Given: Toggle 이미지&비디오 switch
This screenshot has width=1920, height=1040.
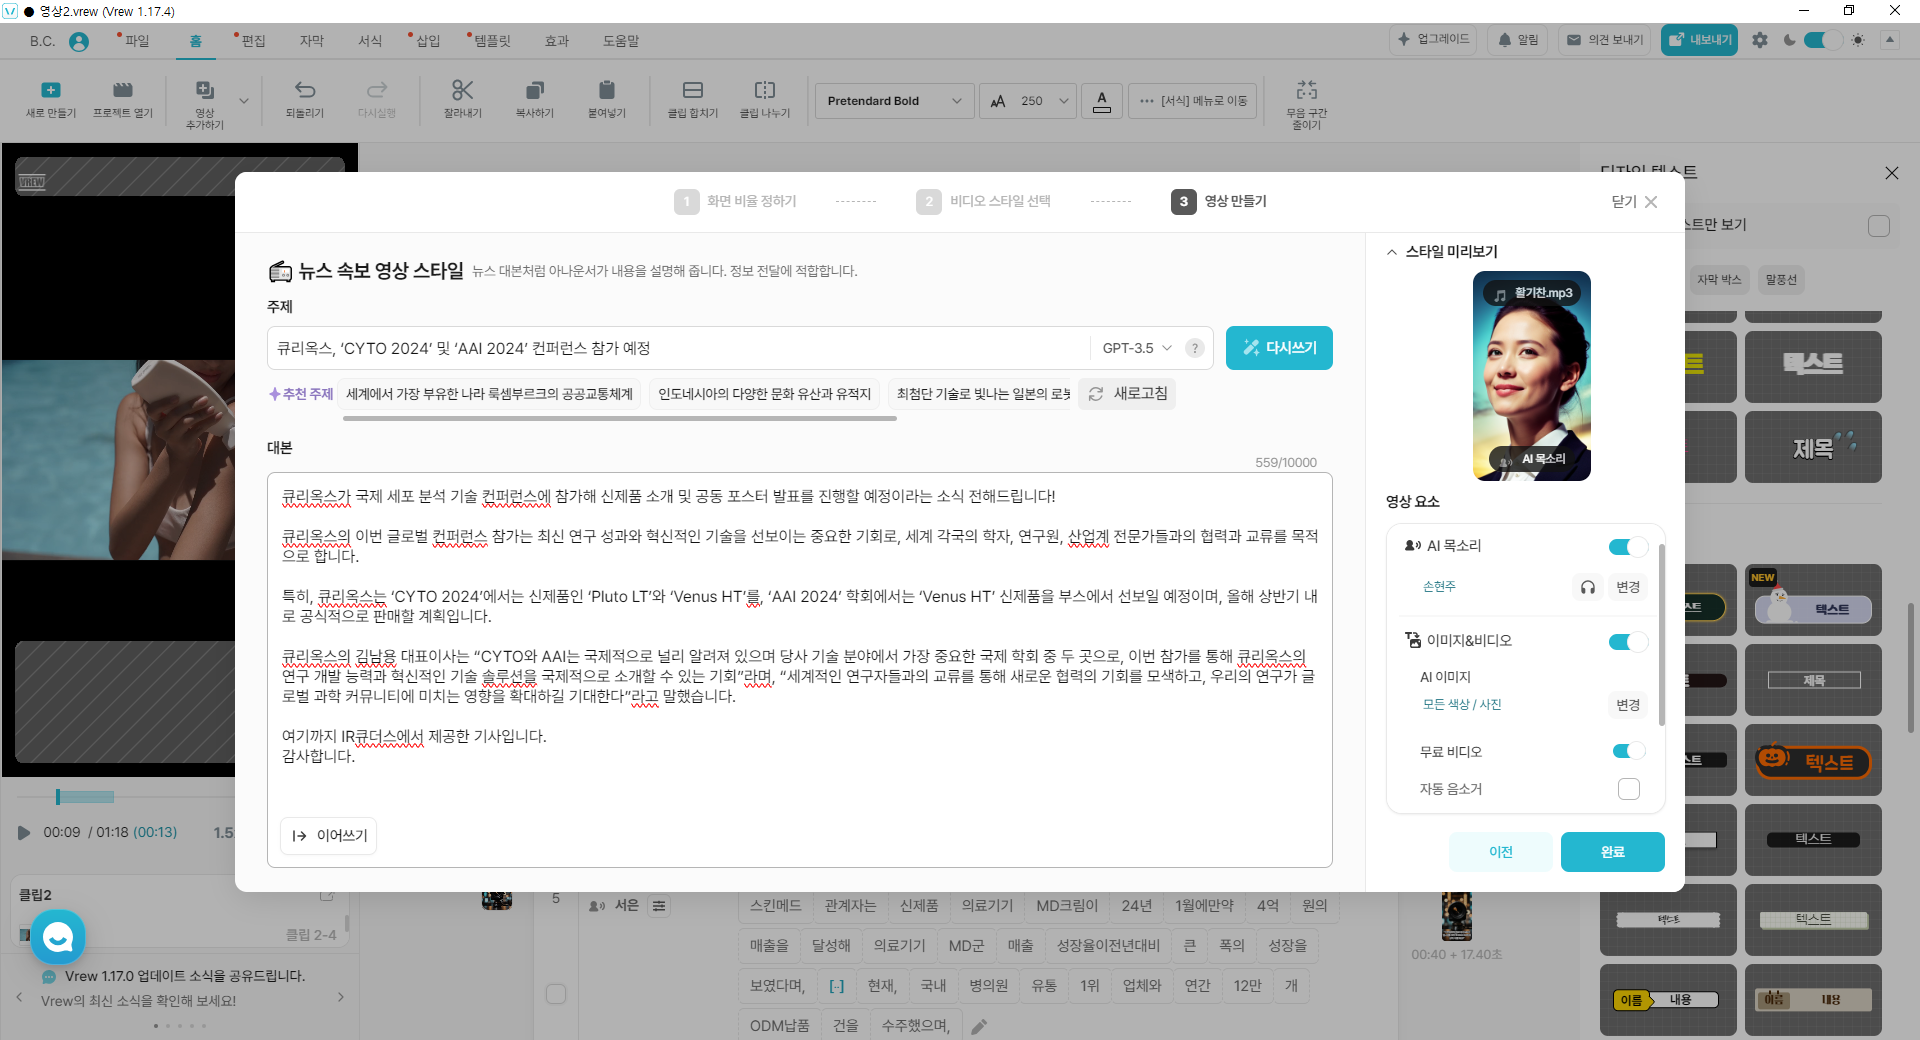Looking at the screenshot, I should 1627,642.
